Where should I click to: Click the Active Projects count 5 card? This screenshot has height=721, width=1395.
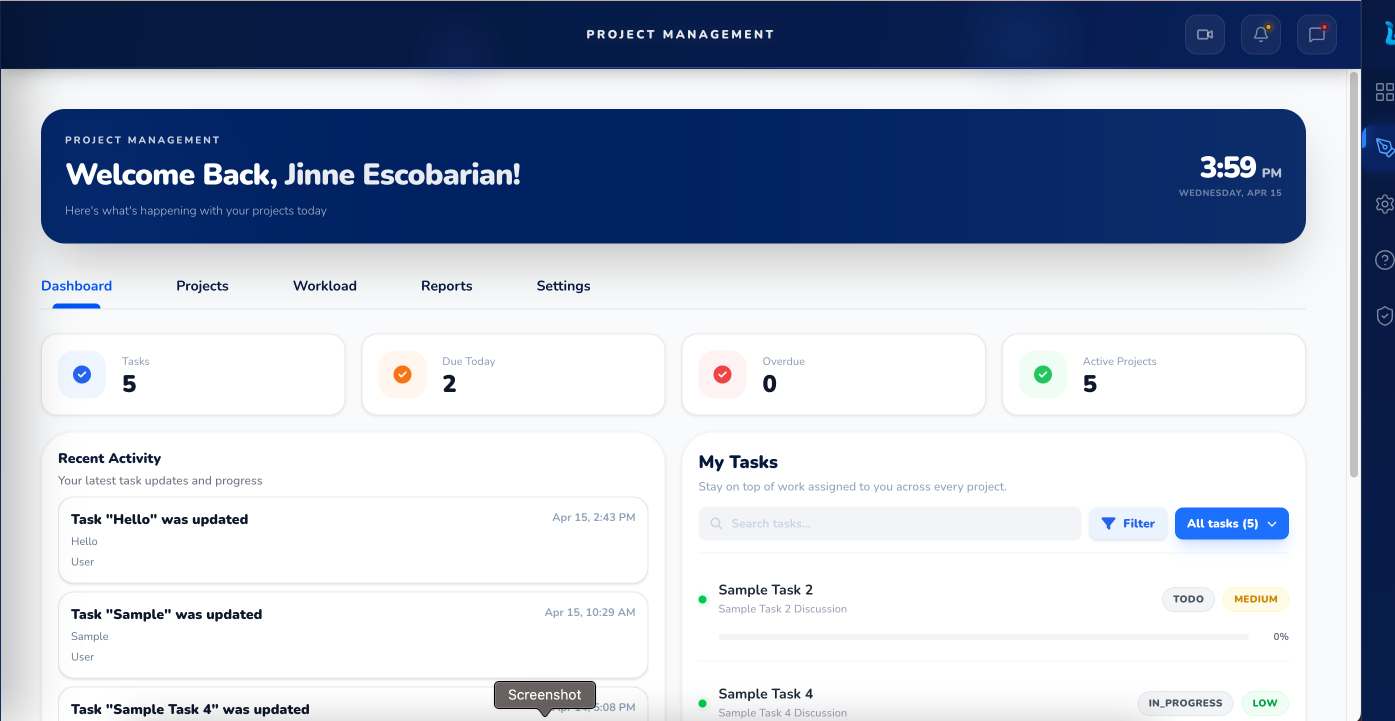[x=1153, y=374]
